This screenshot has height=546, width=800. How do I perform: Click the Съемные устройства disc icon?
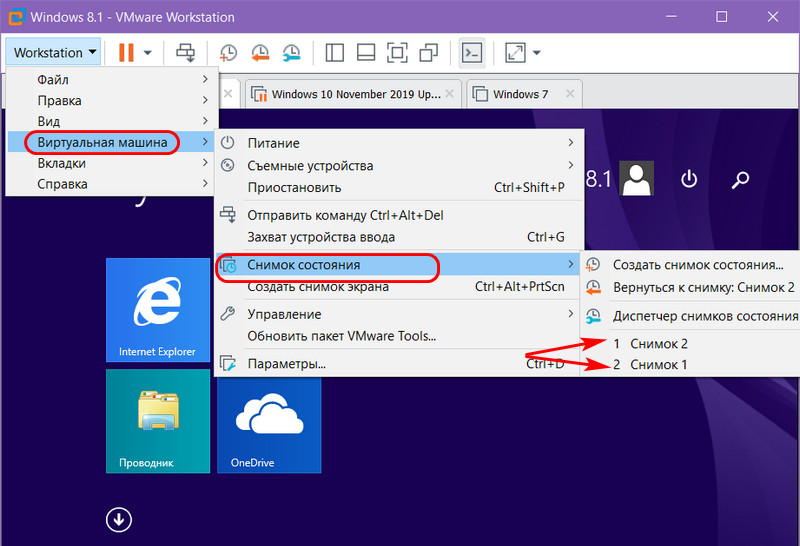pyautogui.click(x=228, y=165)
